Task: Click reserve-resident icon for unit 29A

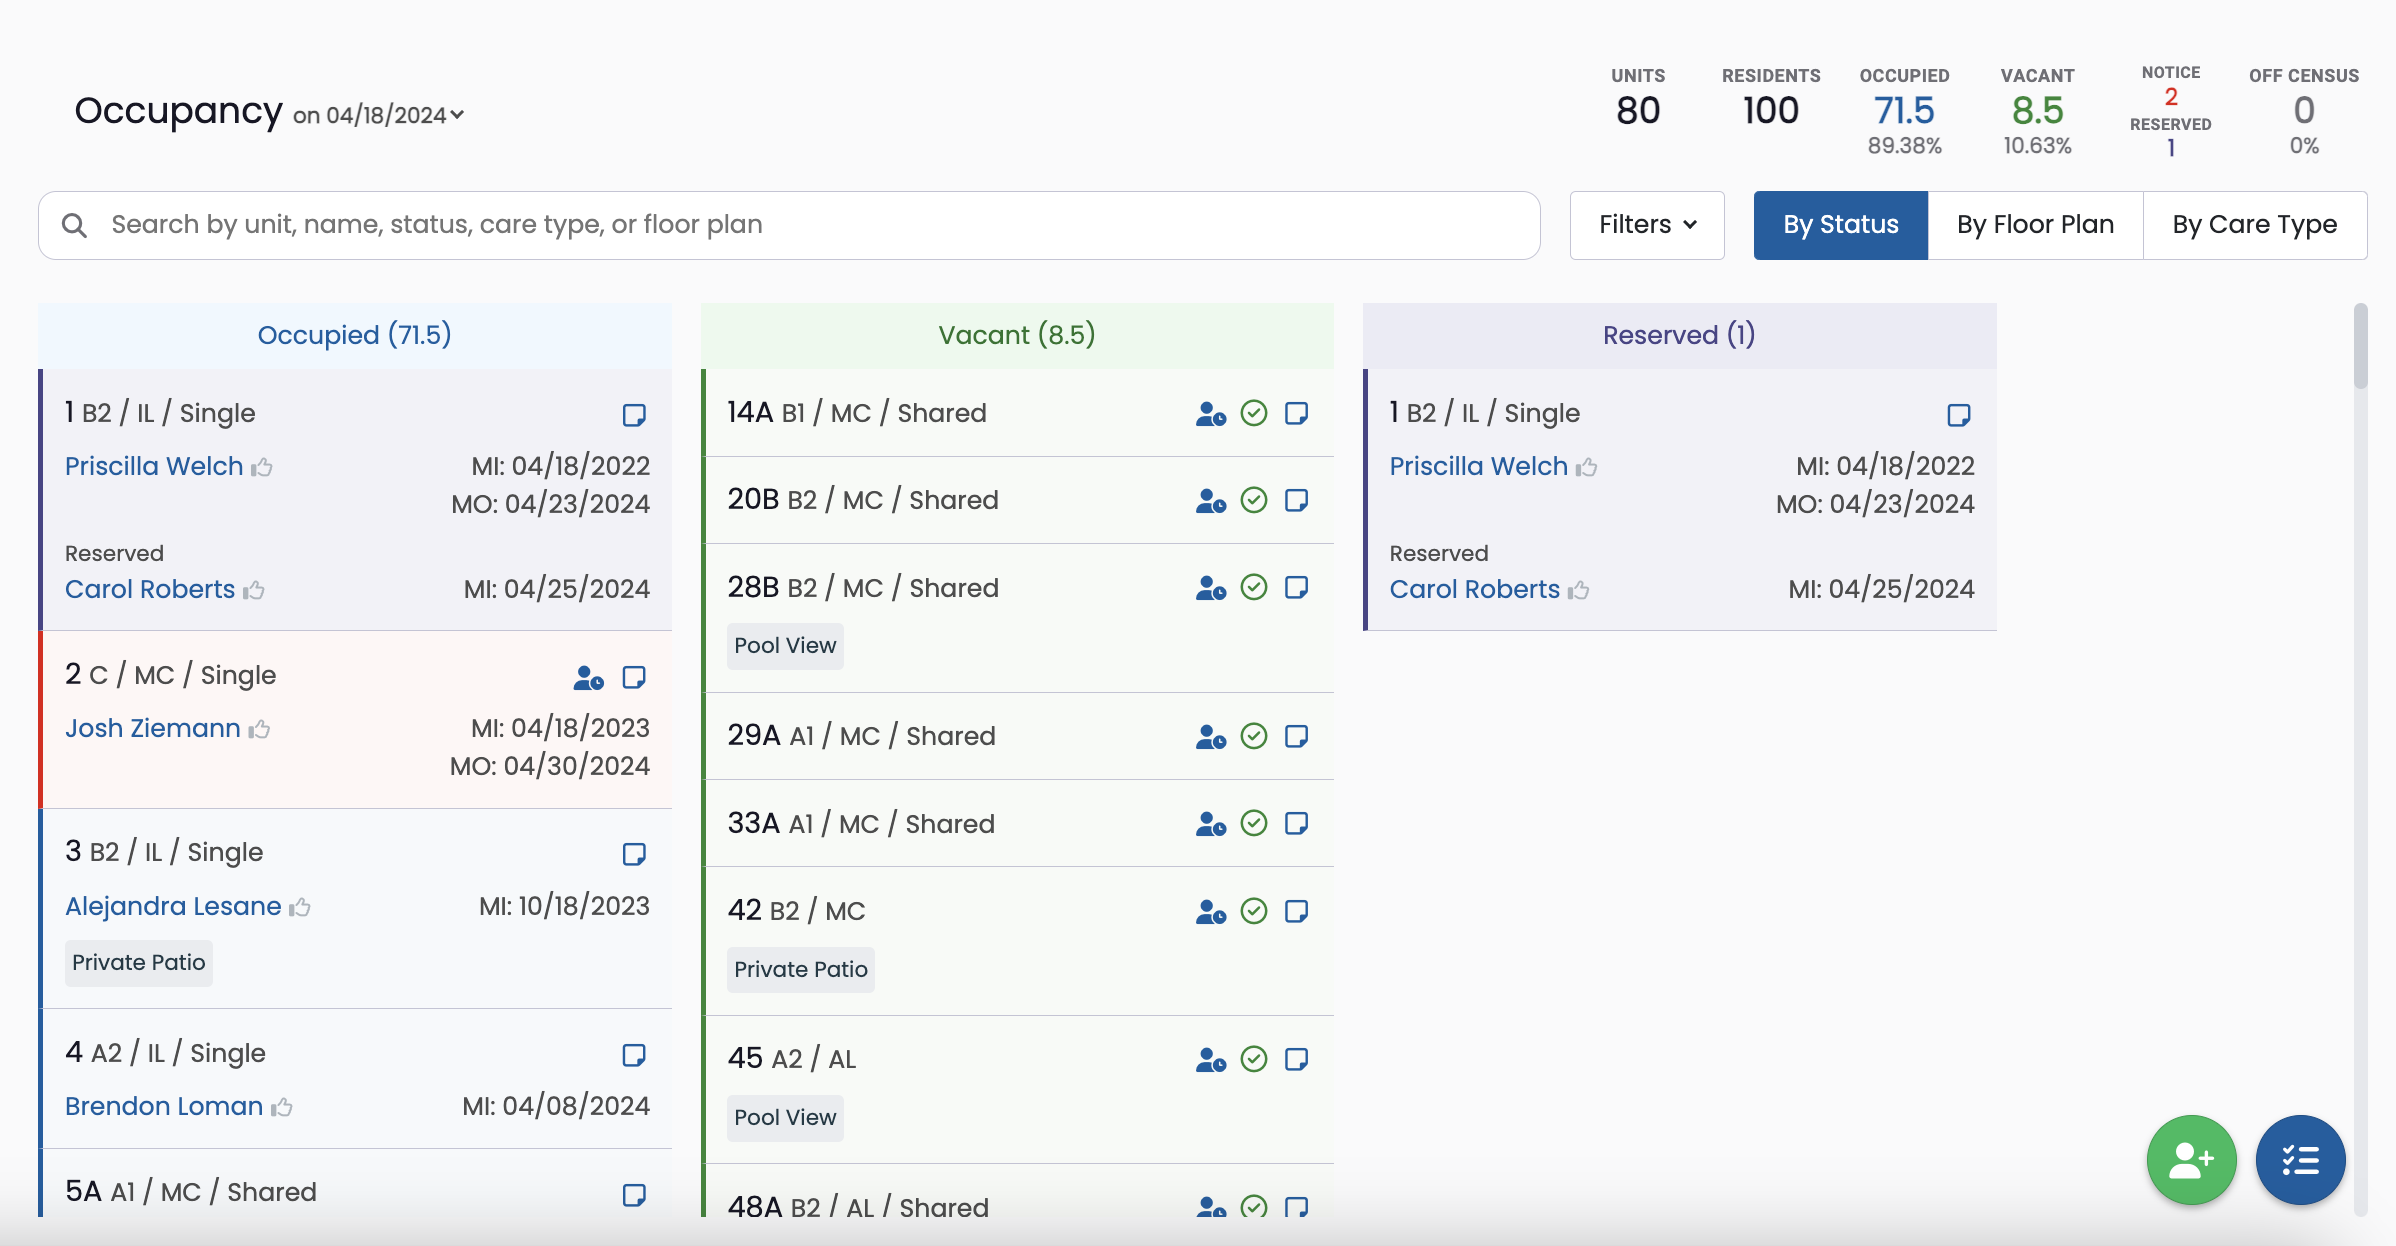Action: [x=1211, y=737]
